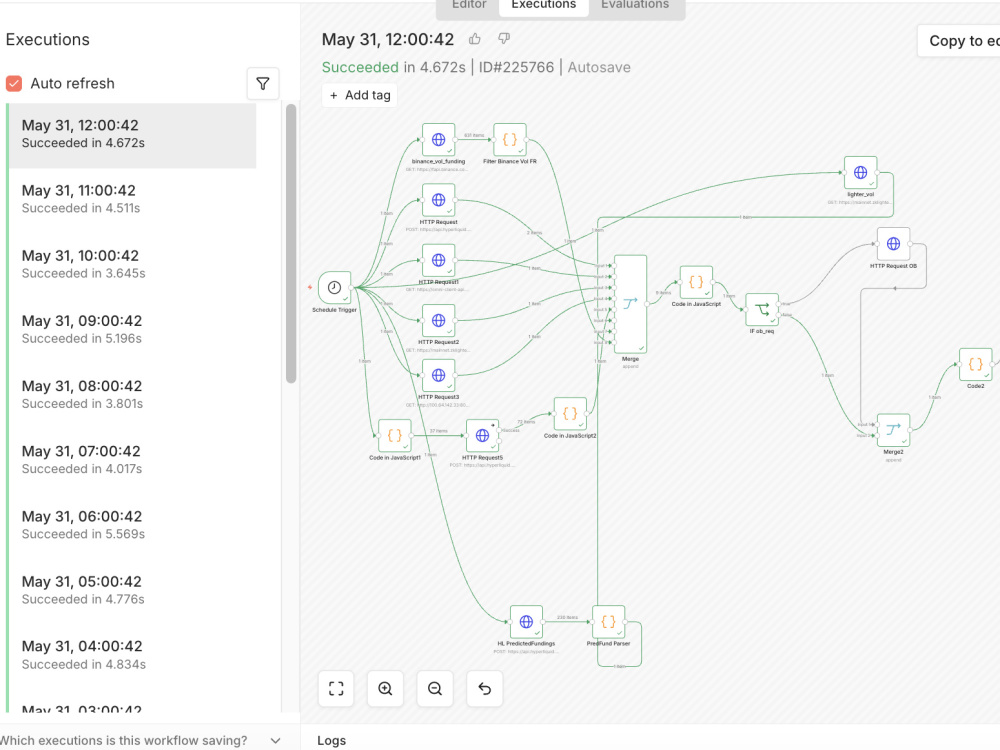
Task: Switch to the Executions tab
Action: point(543,5)
